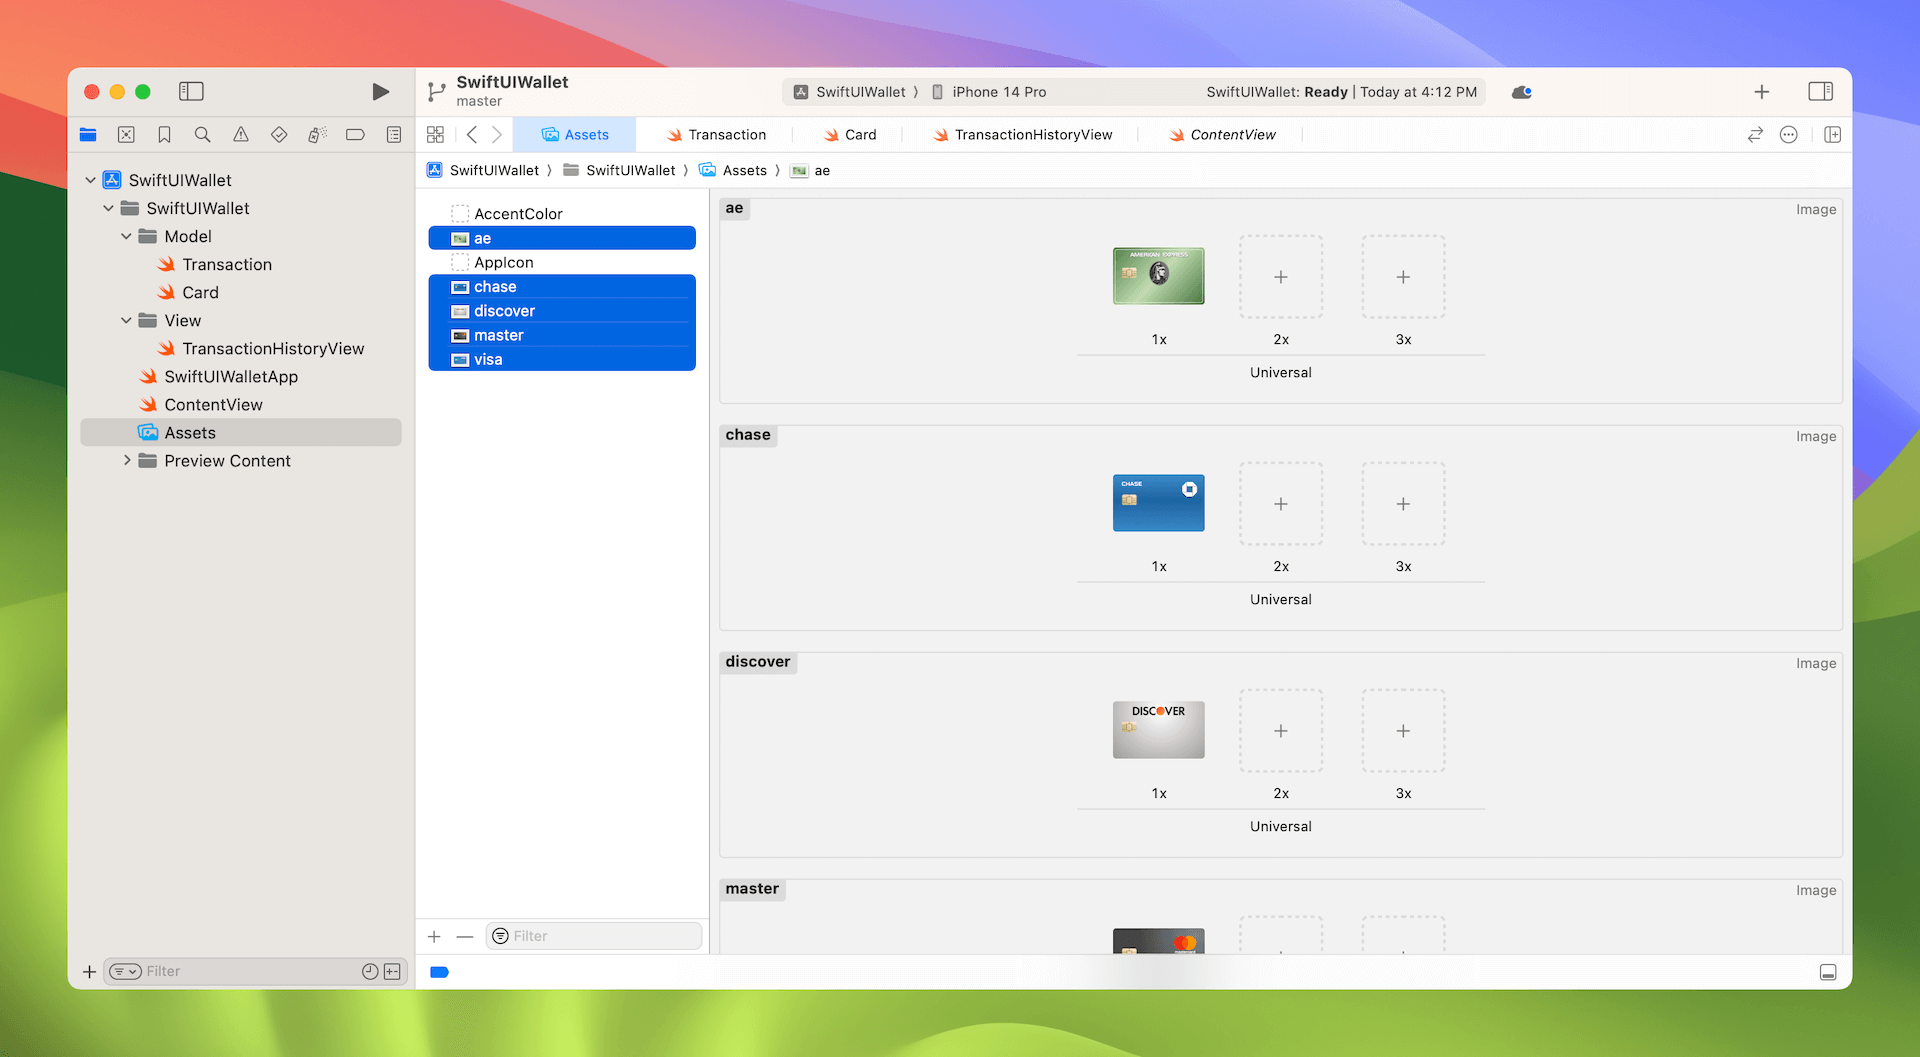Open the Bookmark navigator
Image resolution: width=1920 pixels, height=1057 pixels.
pos(164,135)
